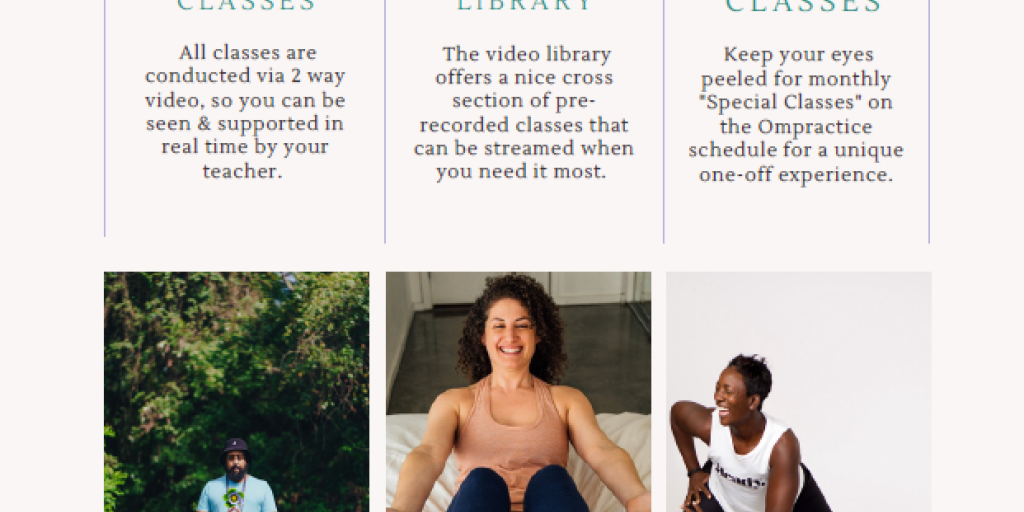Open the photo of woman in white tank top
This screenshot has height=512, width=1024.
pyautogui.click(x=799, y=392)
